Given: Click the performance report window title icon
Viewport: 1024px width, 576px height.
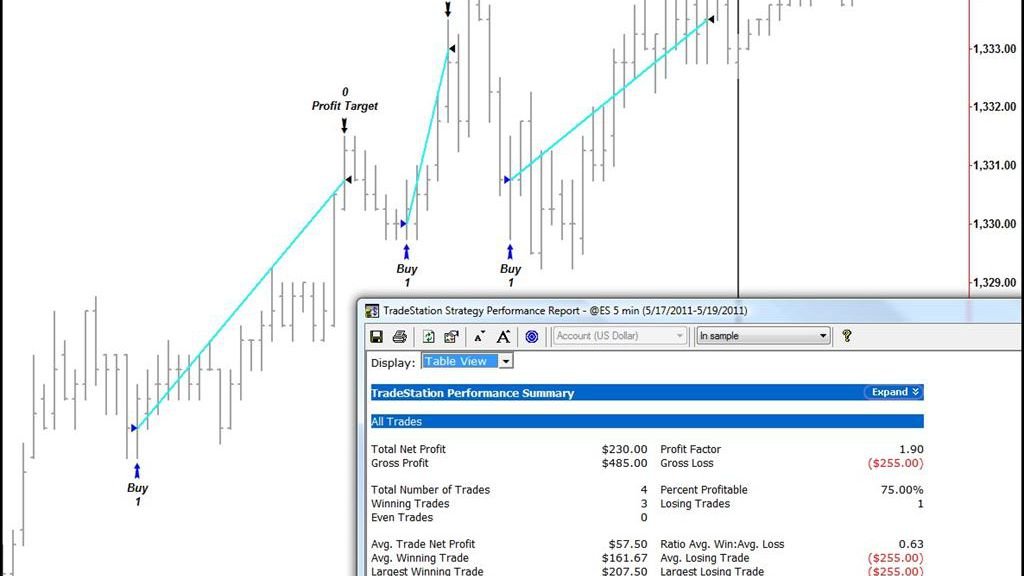Looking at the screenshot, I should (372, 311).
